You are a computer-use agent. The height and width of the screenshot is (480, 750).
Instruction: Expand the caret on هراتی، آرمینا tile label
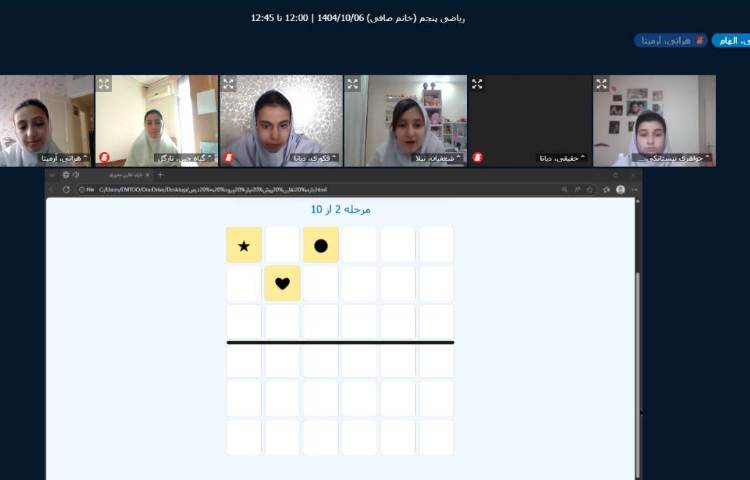tap(85, 157)
